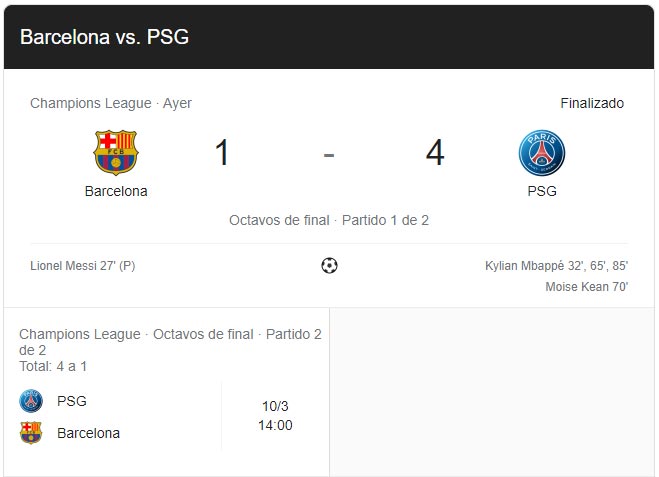Click the Barcelona team name under the crest
The width and height of the screenshot is (659, 477).
tap(116, 191)
